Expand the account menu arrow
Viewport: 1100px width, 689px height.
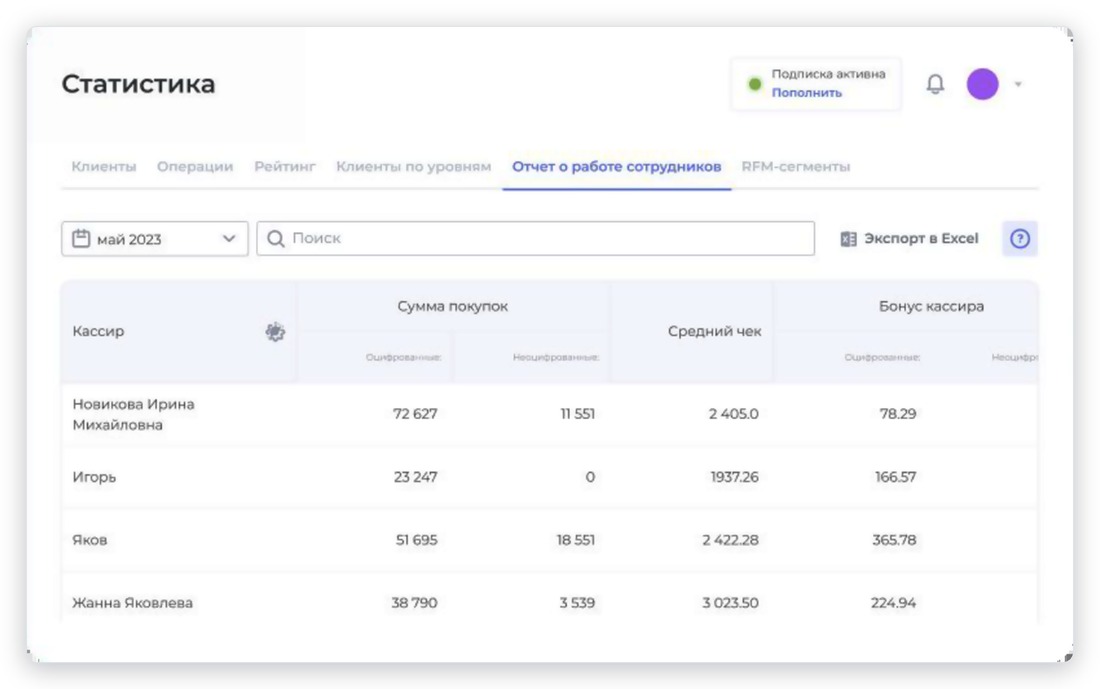(x=1018, y=84)
